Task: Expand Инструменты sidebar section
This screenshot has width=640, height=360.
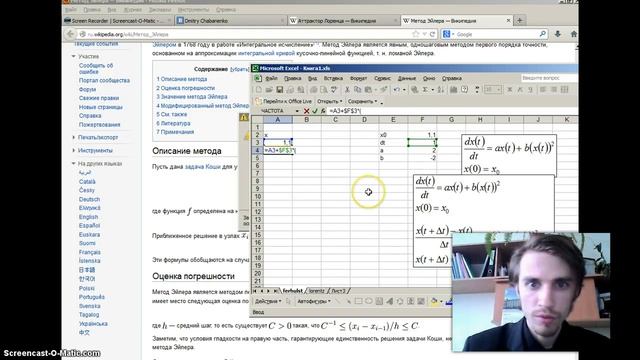Action: (95, 151)
